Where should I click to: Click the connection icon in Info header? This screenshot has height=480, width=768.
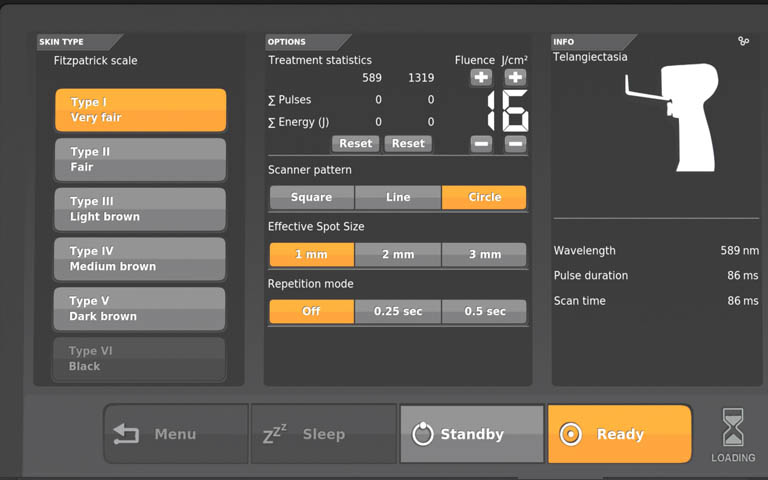pyautogui.click(x=743, y=41)
